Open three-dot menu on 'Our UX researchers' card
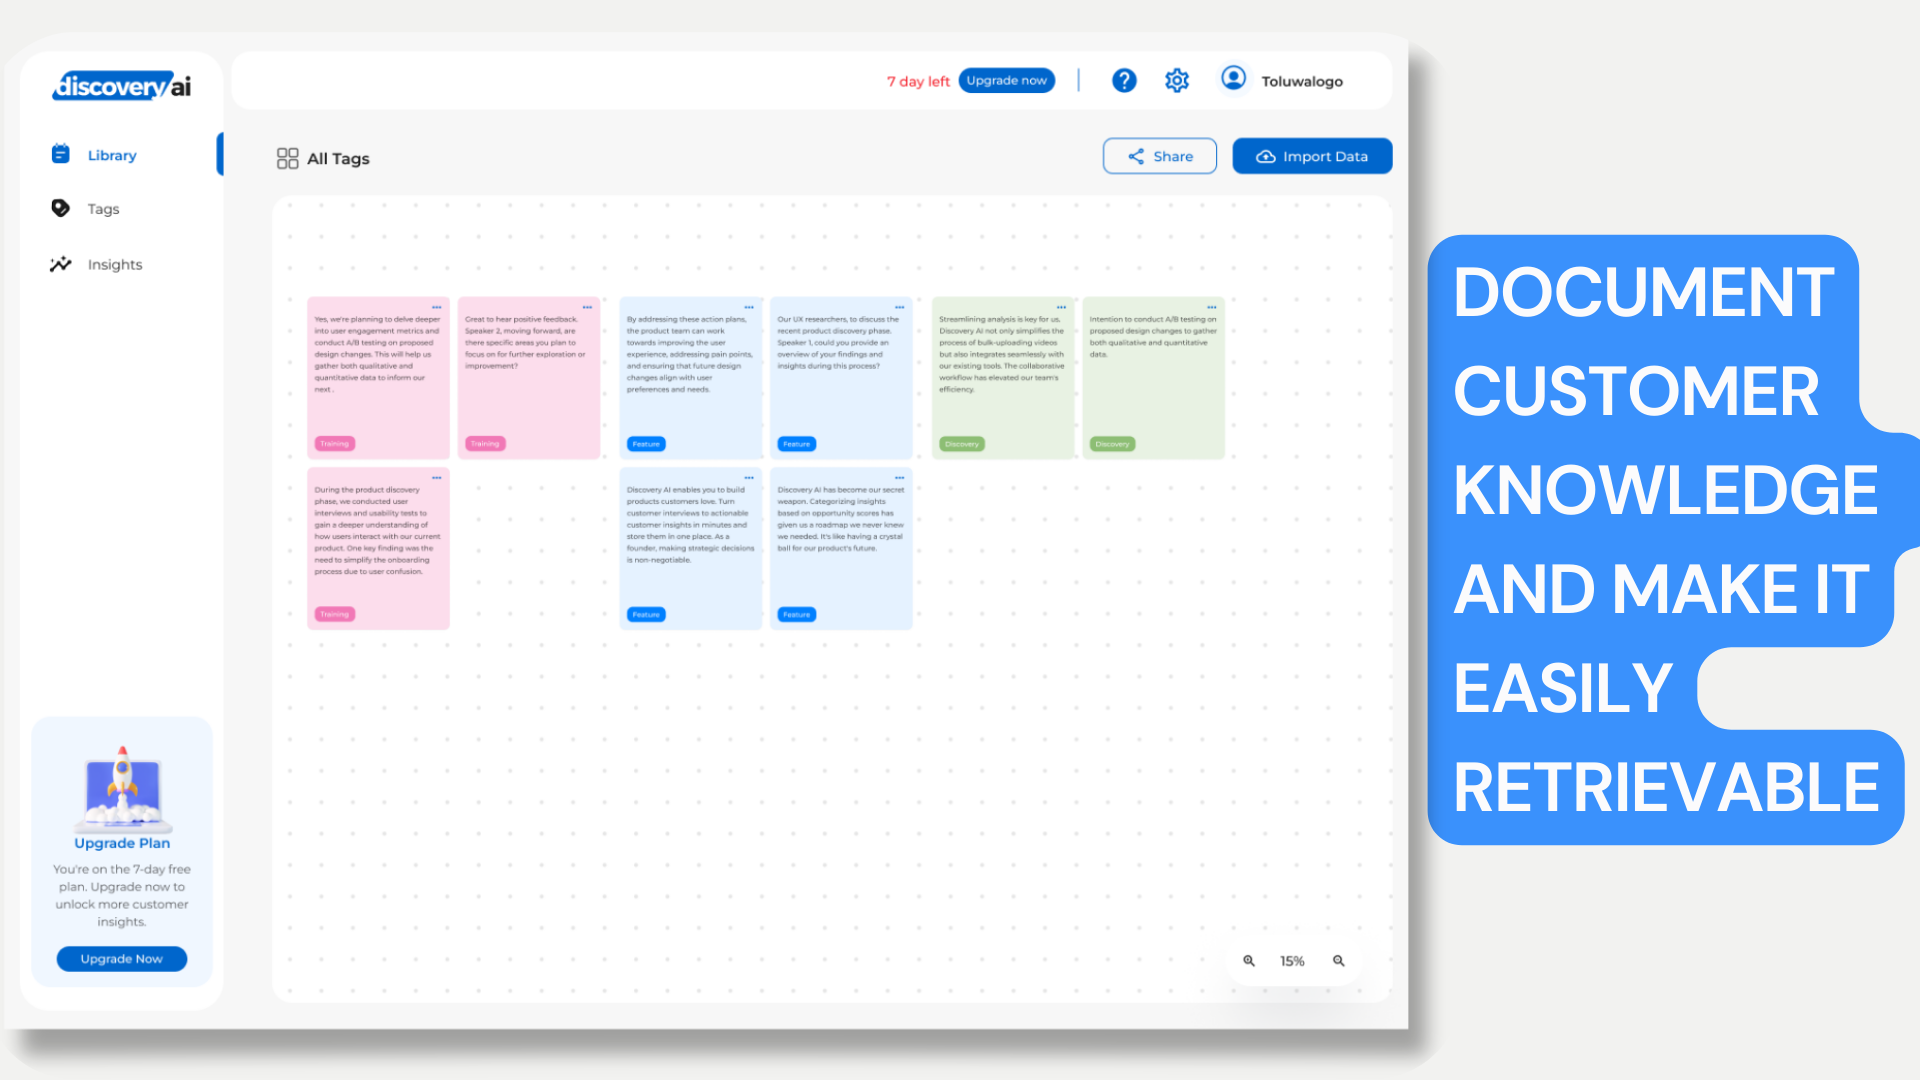1920x1080 pixels. (899, 308)
